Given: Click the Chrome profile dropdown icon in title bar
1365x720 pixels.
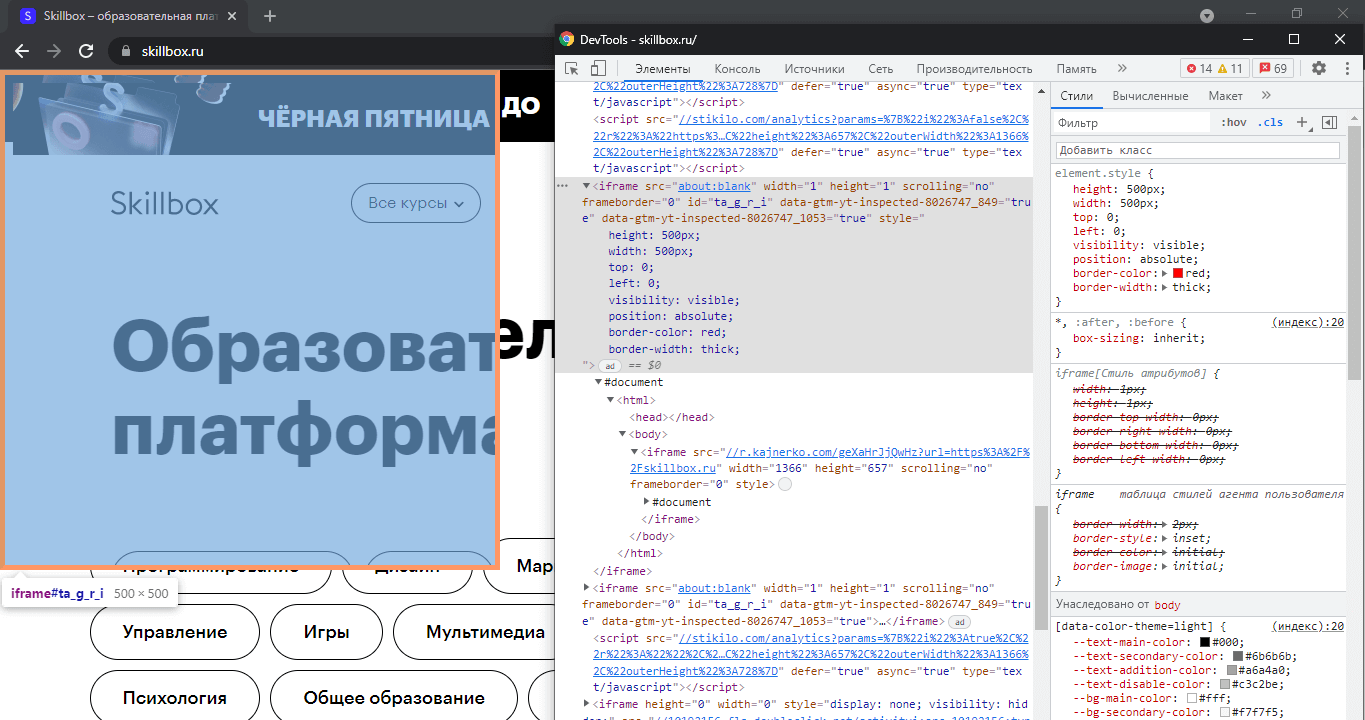Looking at the screenshot, I should [x=1207, y=16].
